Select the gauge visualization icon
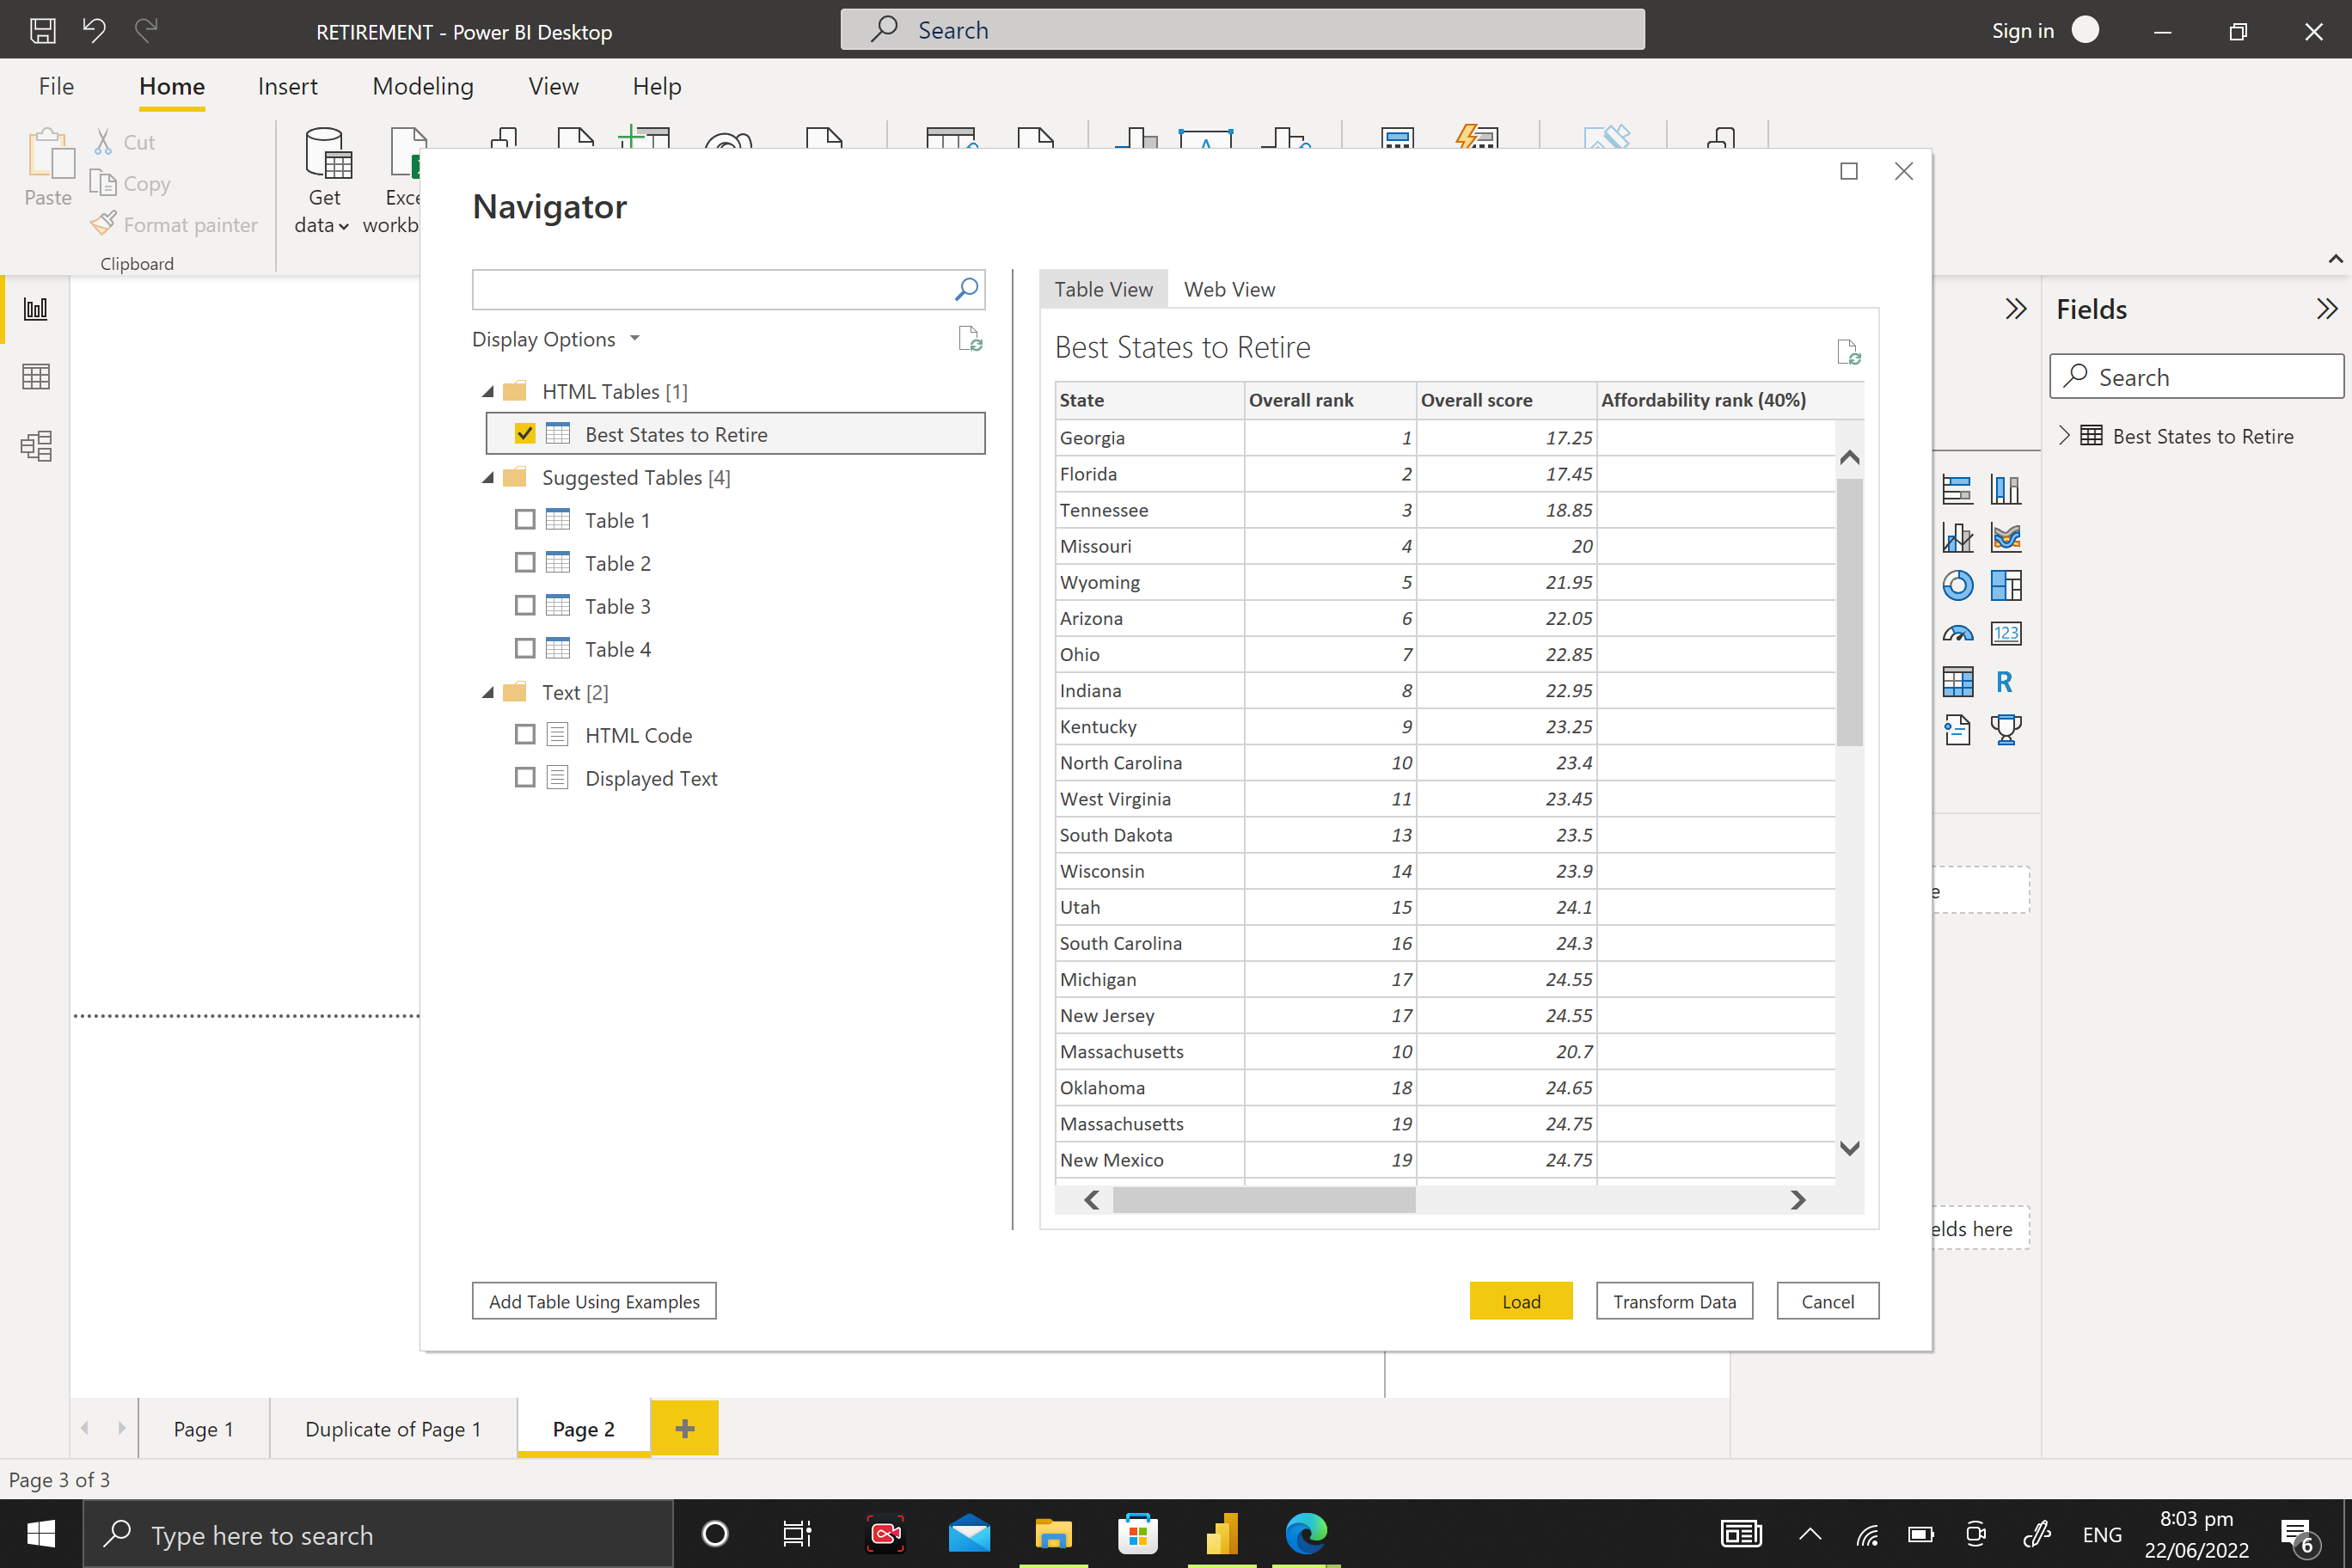The image size is (2352, 1568). tap(1957, 633)
